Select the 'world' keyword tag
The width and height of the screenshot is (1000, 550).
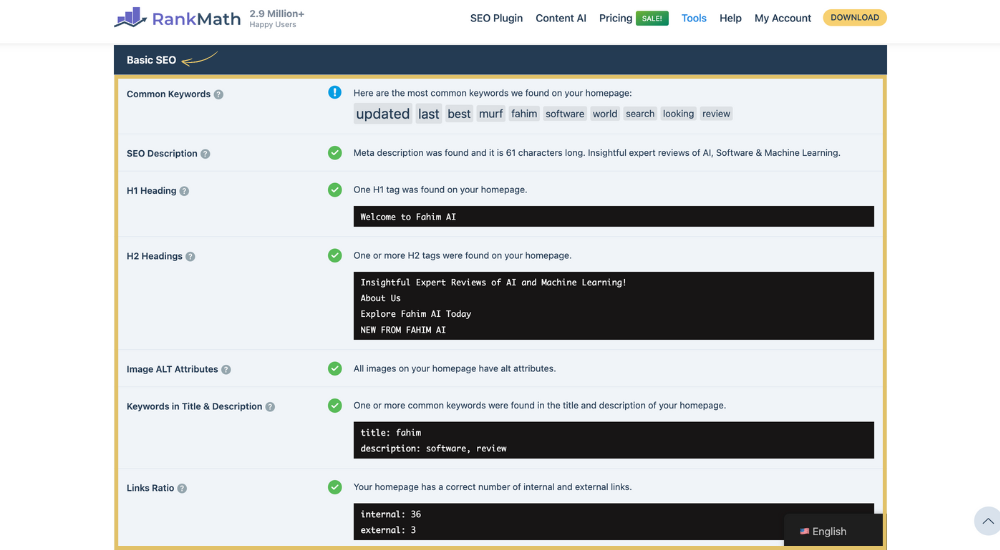tap(605, 114)
